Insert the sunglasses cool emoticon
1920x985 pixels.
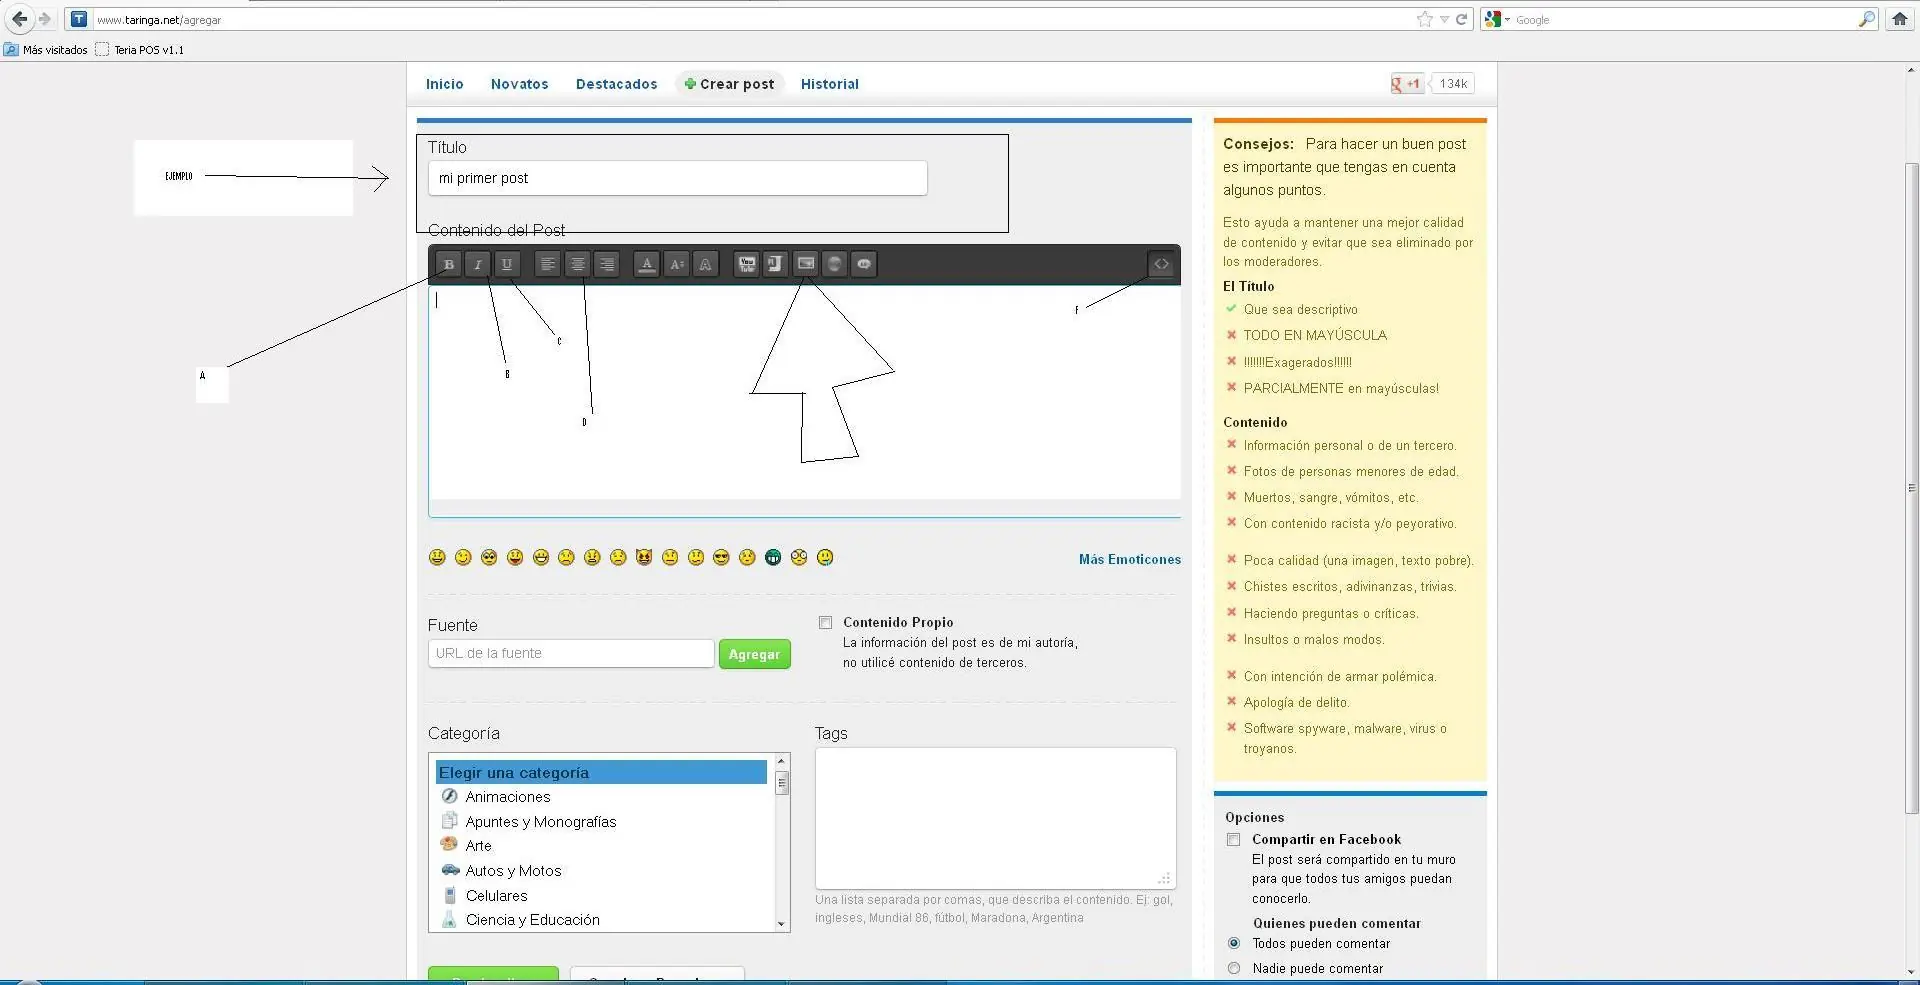click(x=721, y=558)
